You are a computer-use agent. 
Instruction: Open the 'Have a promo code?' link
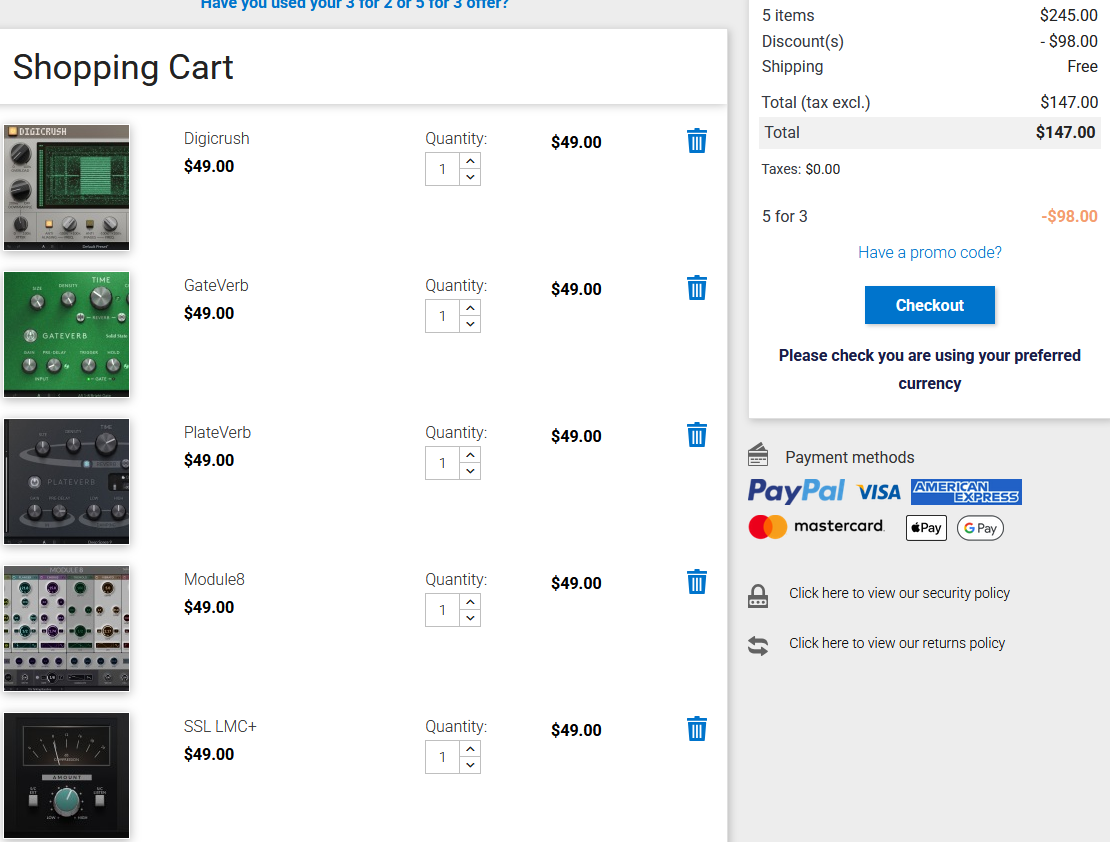click(x=930, y=253)
